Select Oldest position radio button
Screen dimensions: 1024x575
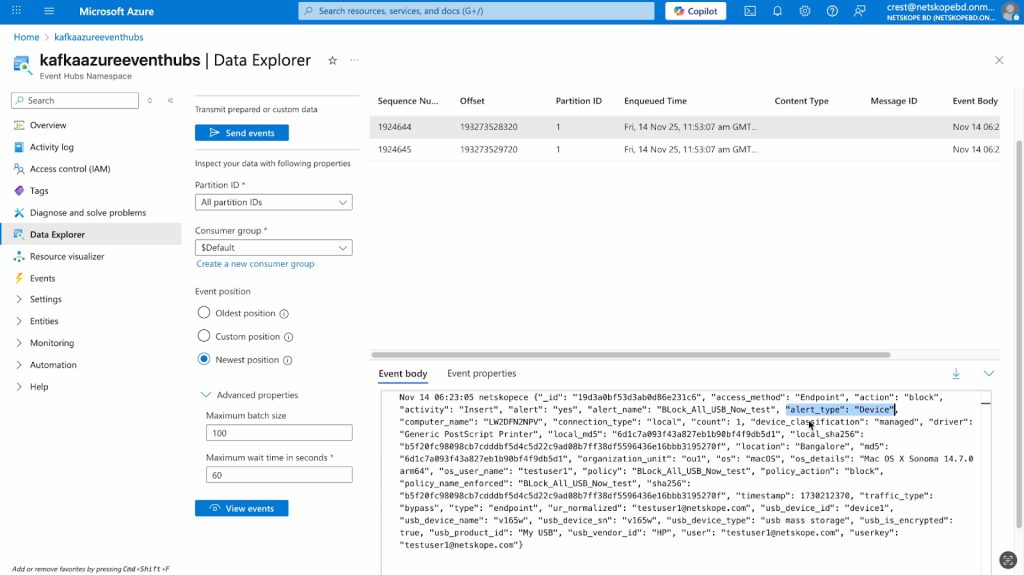[204, 313]
